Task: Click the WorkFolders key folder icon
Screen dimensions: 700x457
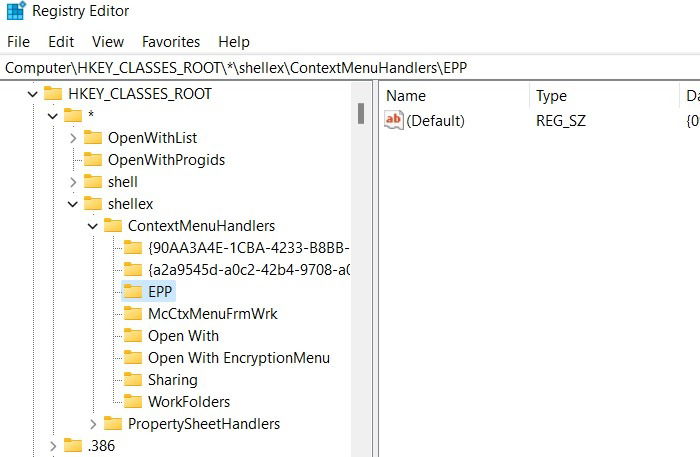Action: click(x=133, y=402)
